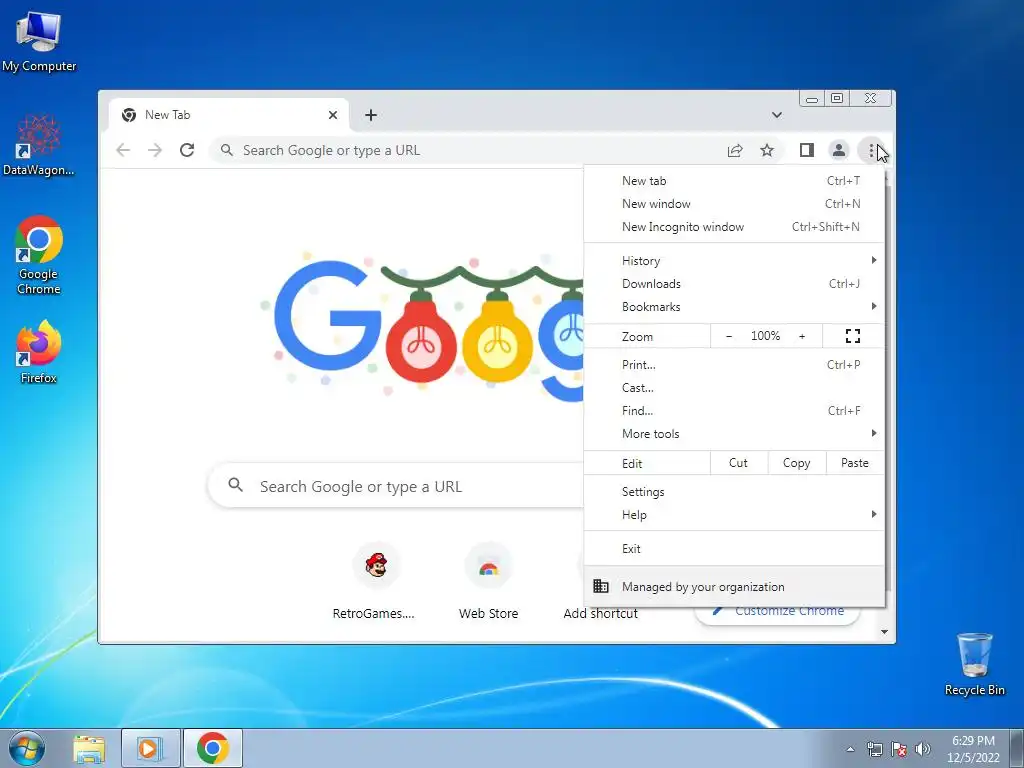Click the back arrow navigation icon
The image size is (1024, 768).
pyautogui.click(x=123, y=150)
